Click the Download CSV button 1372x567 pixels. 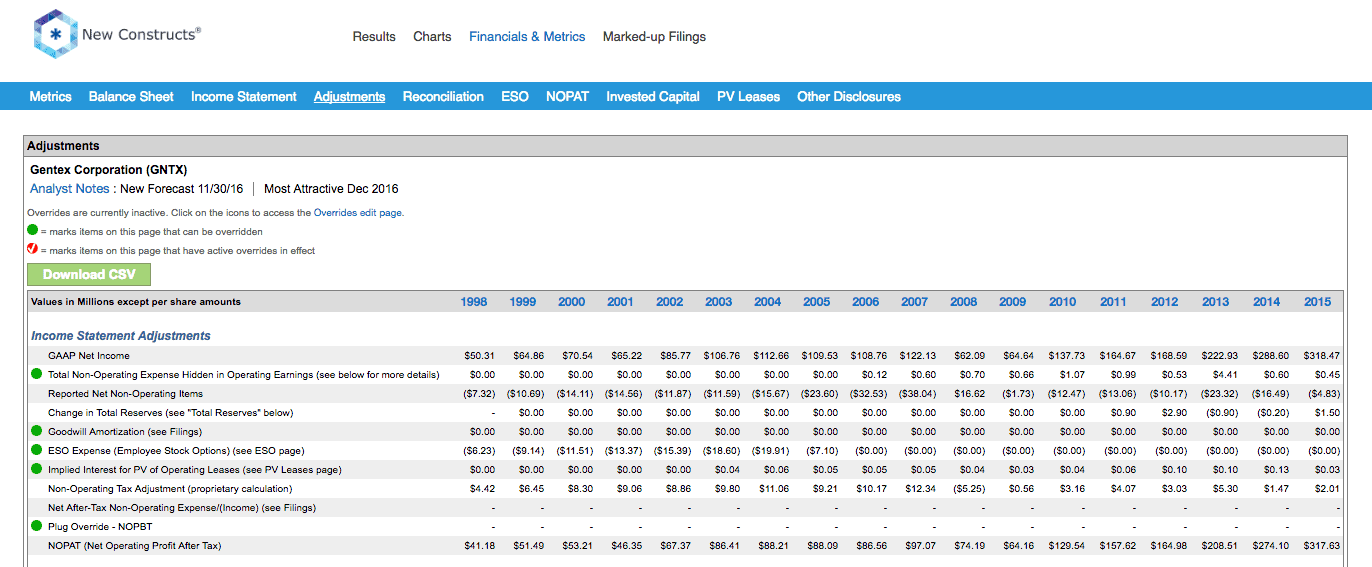[x=89, y=274]
